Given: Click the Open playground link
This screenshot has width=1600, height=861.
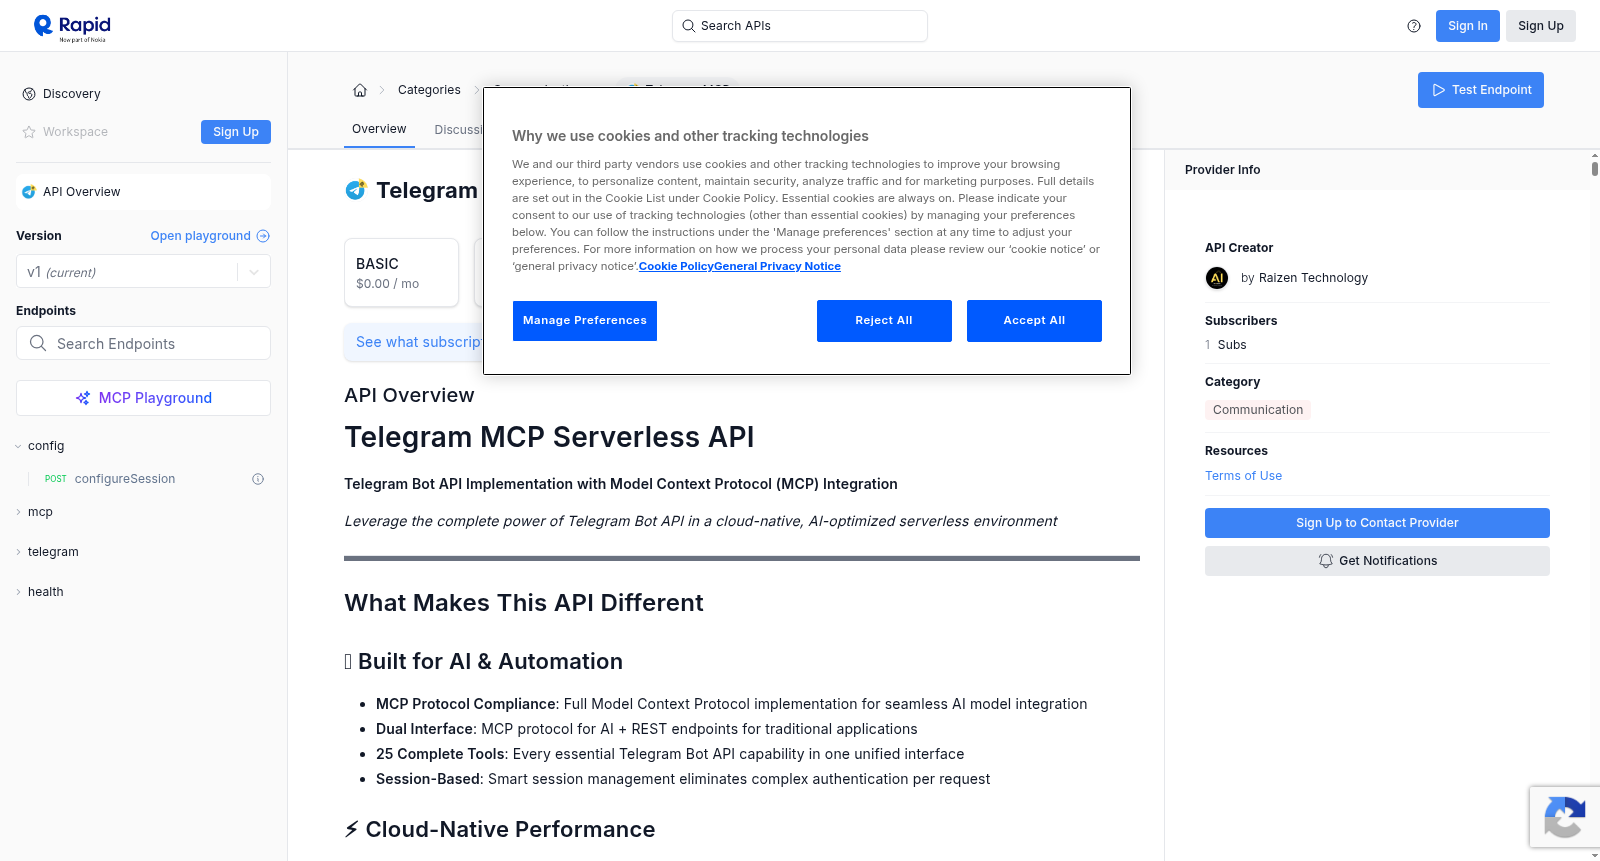Looking at the screenshot, I should [210, 236].
